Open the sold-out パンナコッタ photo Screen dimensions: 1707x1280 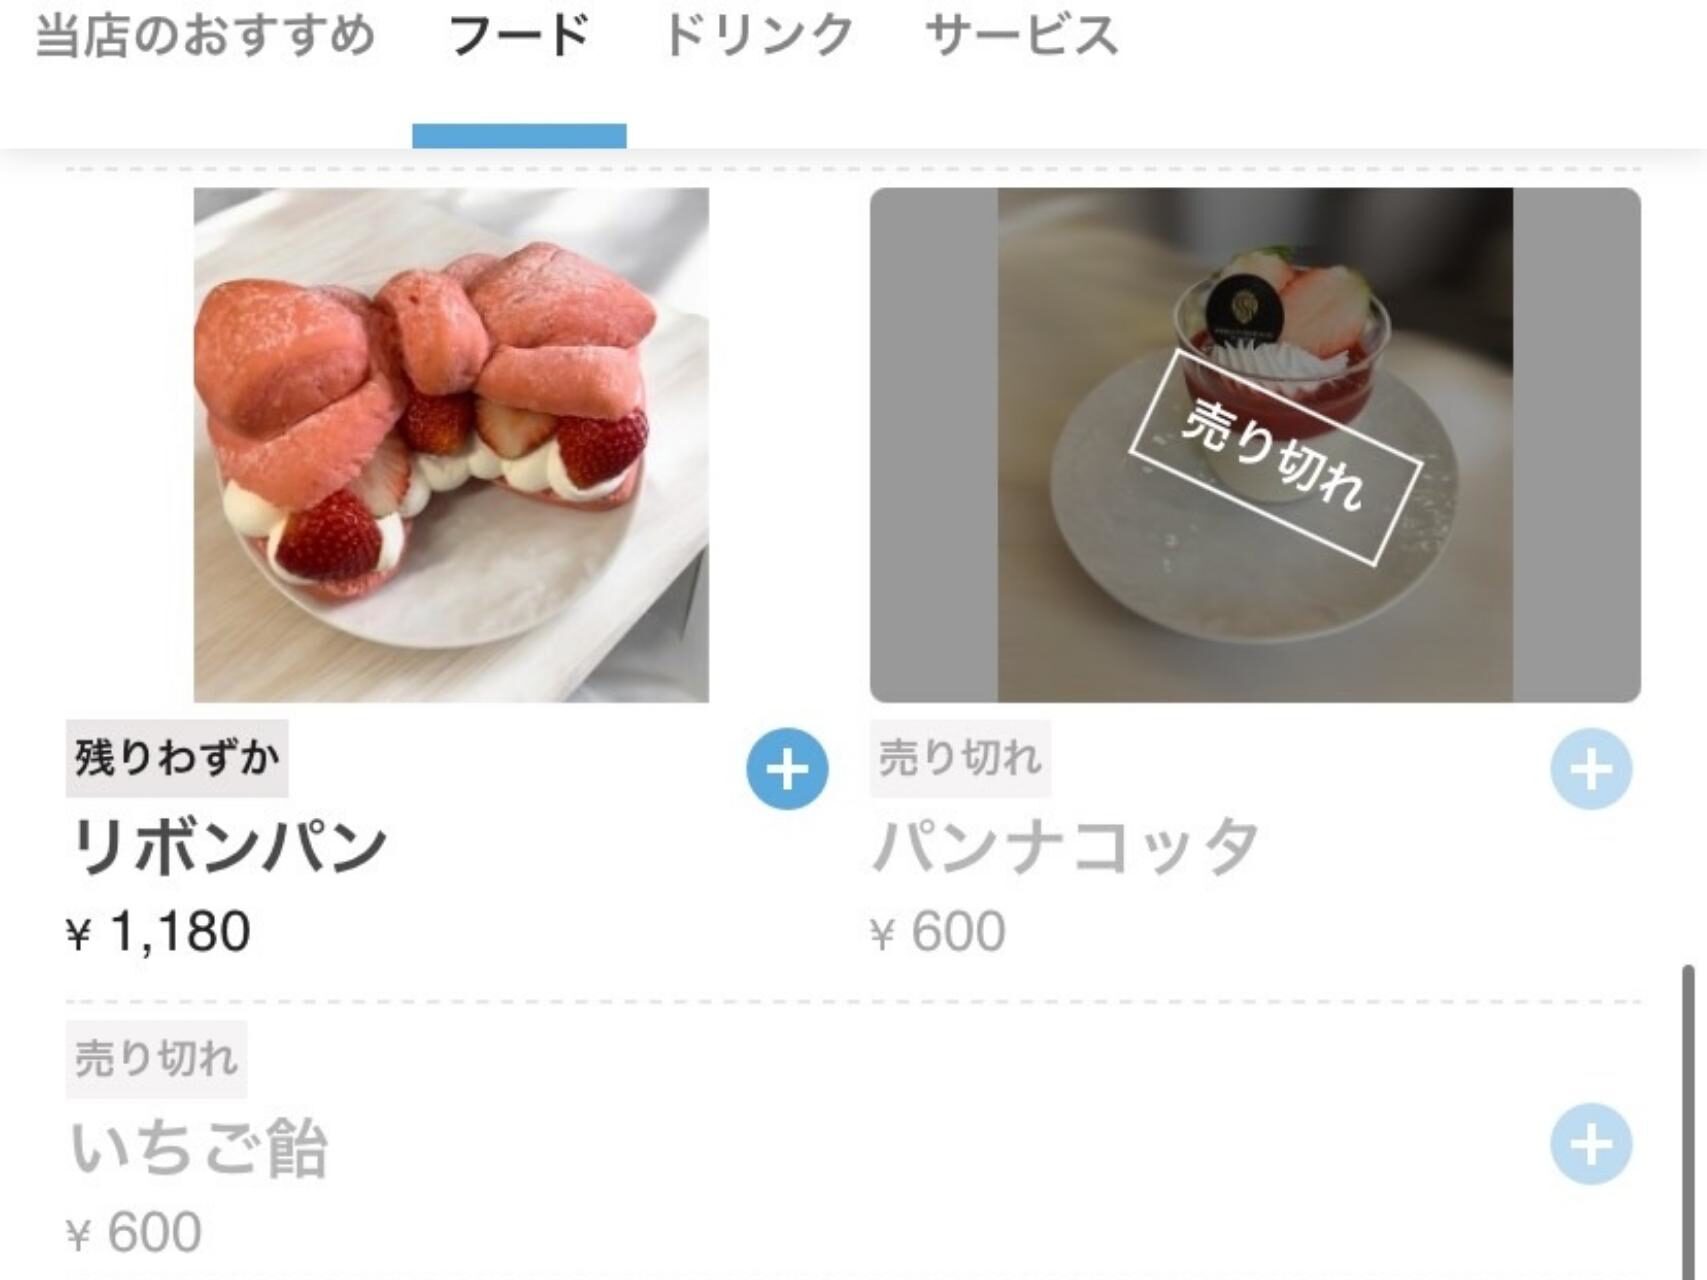[1255, 445]
